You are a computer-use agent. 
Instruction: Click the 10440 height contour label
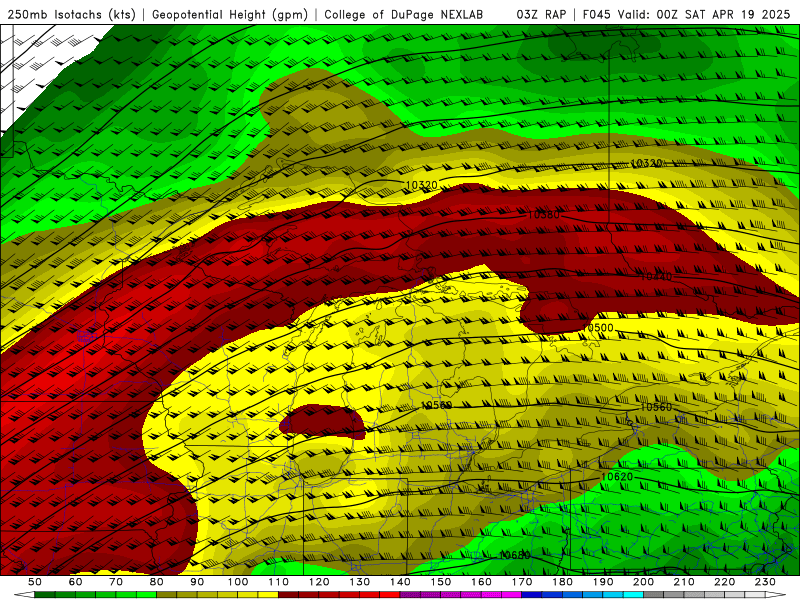point(656,277)
